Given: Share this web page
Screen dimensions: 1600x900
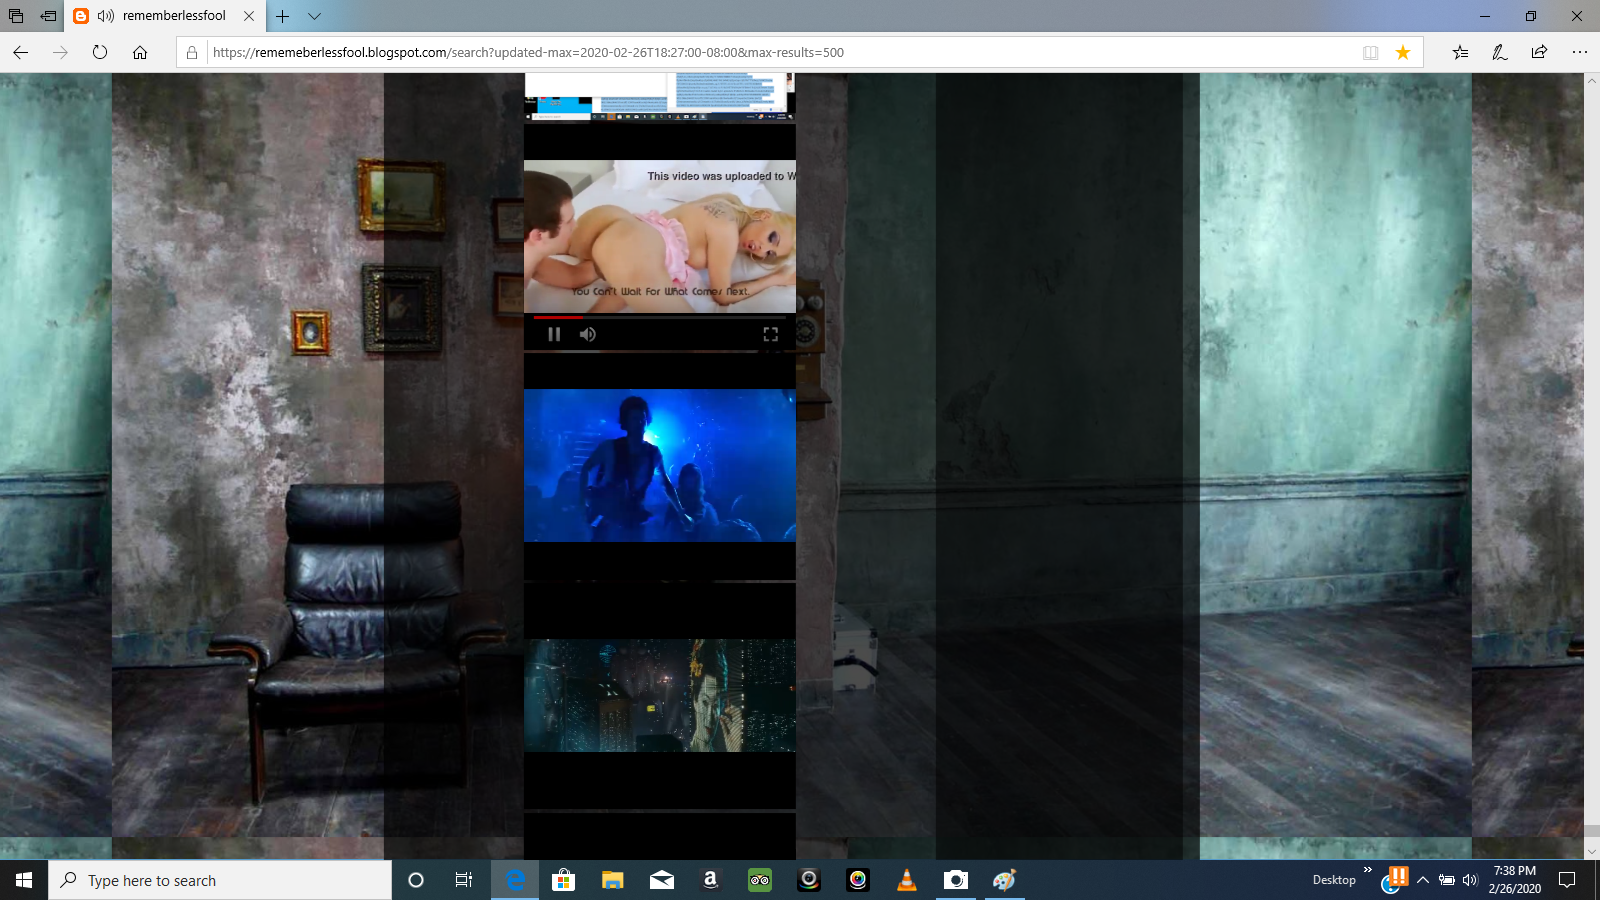Looking at the screenshot, I should (1539, 52).
